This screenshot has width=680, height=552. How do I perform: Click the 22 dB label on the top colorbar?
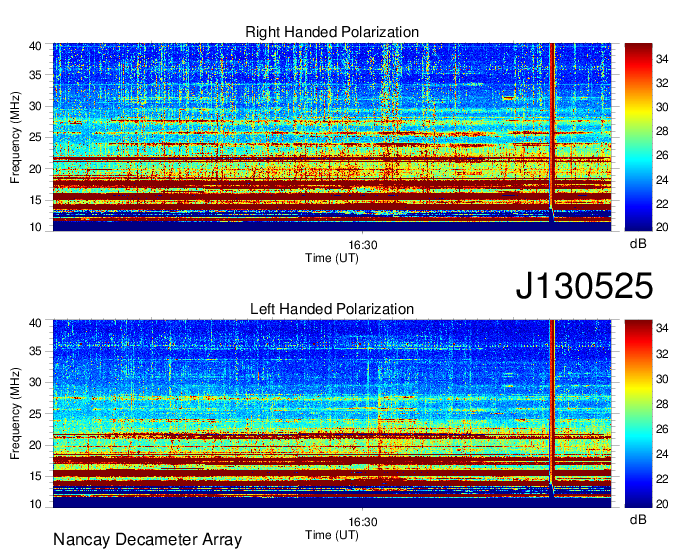pyautogui.click(x=662, y=203)
